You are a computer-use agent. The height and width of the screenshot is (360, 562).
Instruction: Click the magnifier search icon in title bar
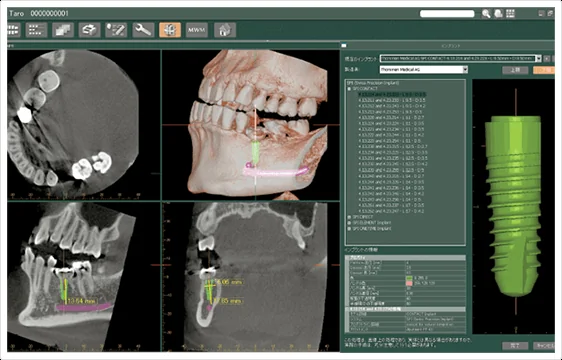[x=486, y=14]
